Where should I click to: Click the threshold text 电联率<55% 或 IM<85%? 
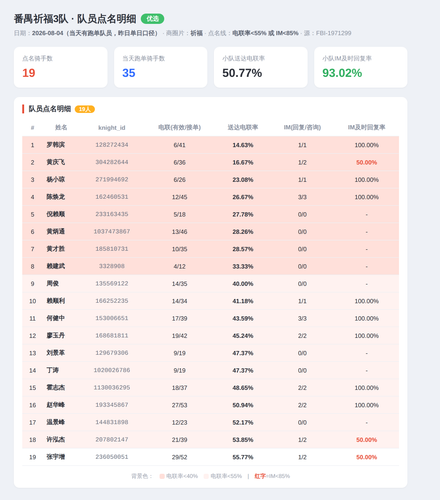point(265,33)
